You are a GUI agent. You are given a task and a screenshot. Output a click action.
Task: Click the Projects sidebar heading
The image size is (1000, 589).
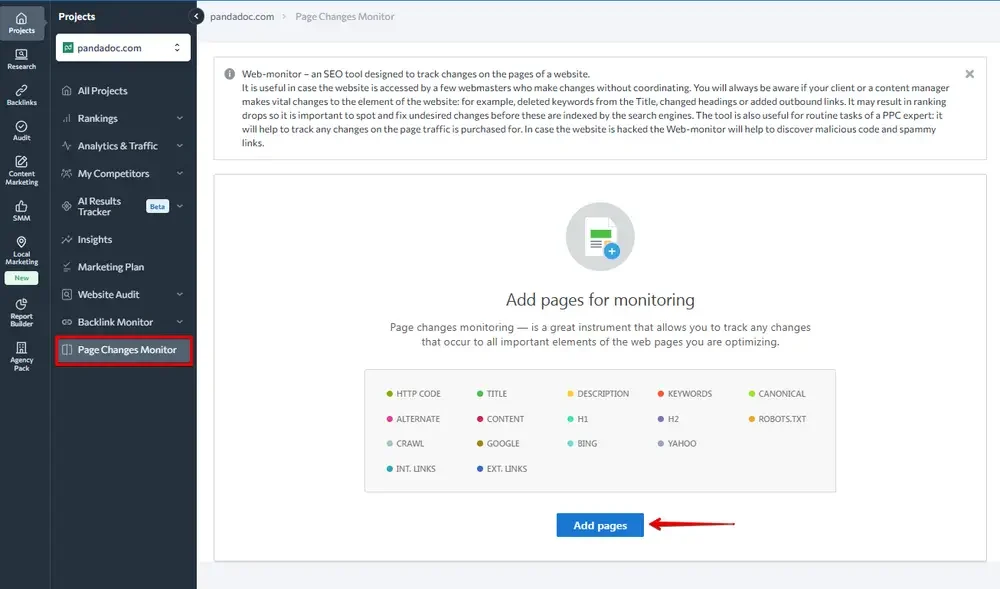(x=77, y=17)
